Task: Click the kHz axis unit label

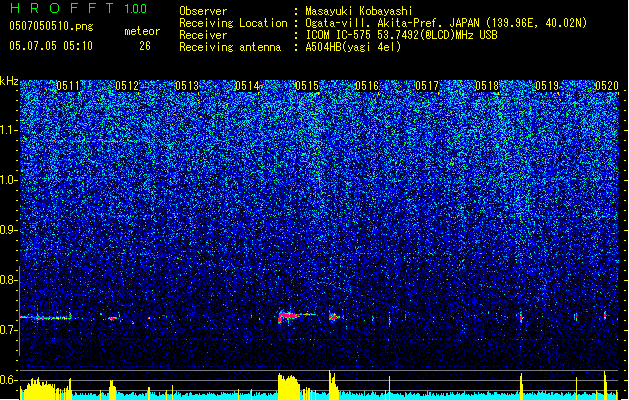Action: tap(9, 81)
